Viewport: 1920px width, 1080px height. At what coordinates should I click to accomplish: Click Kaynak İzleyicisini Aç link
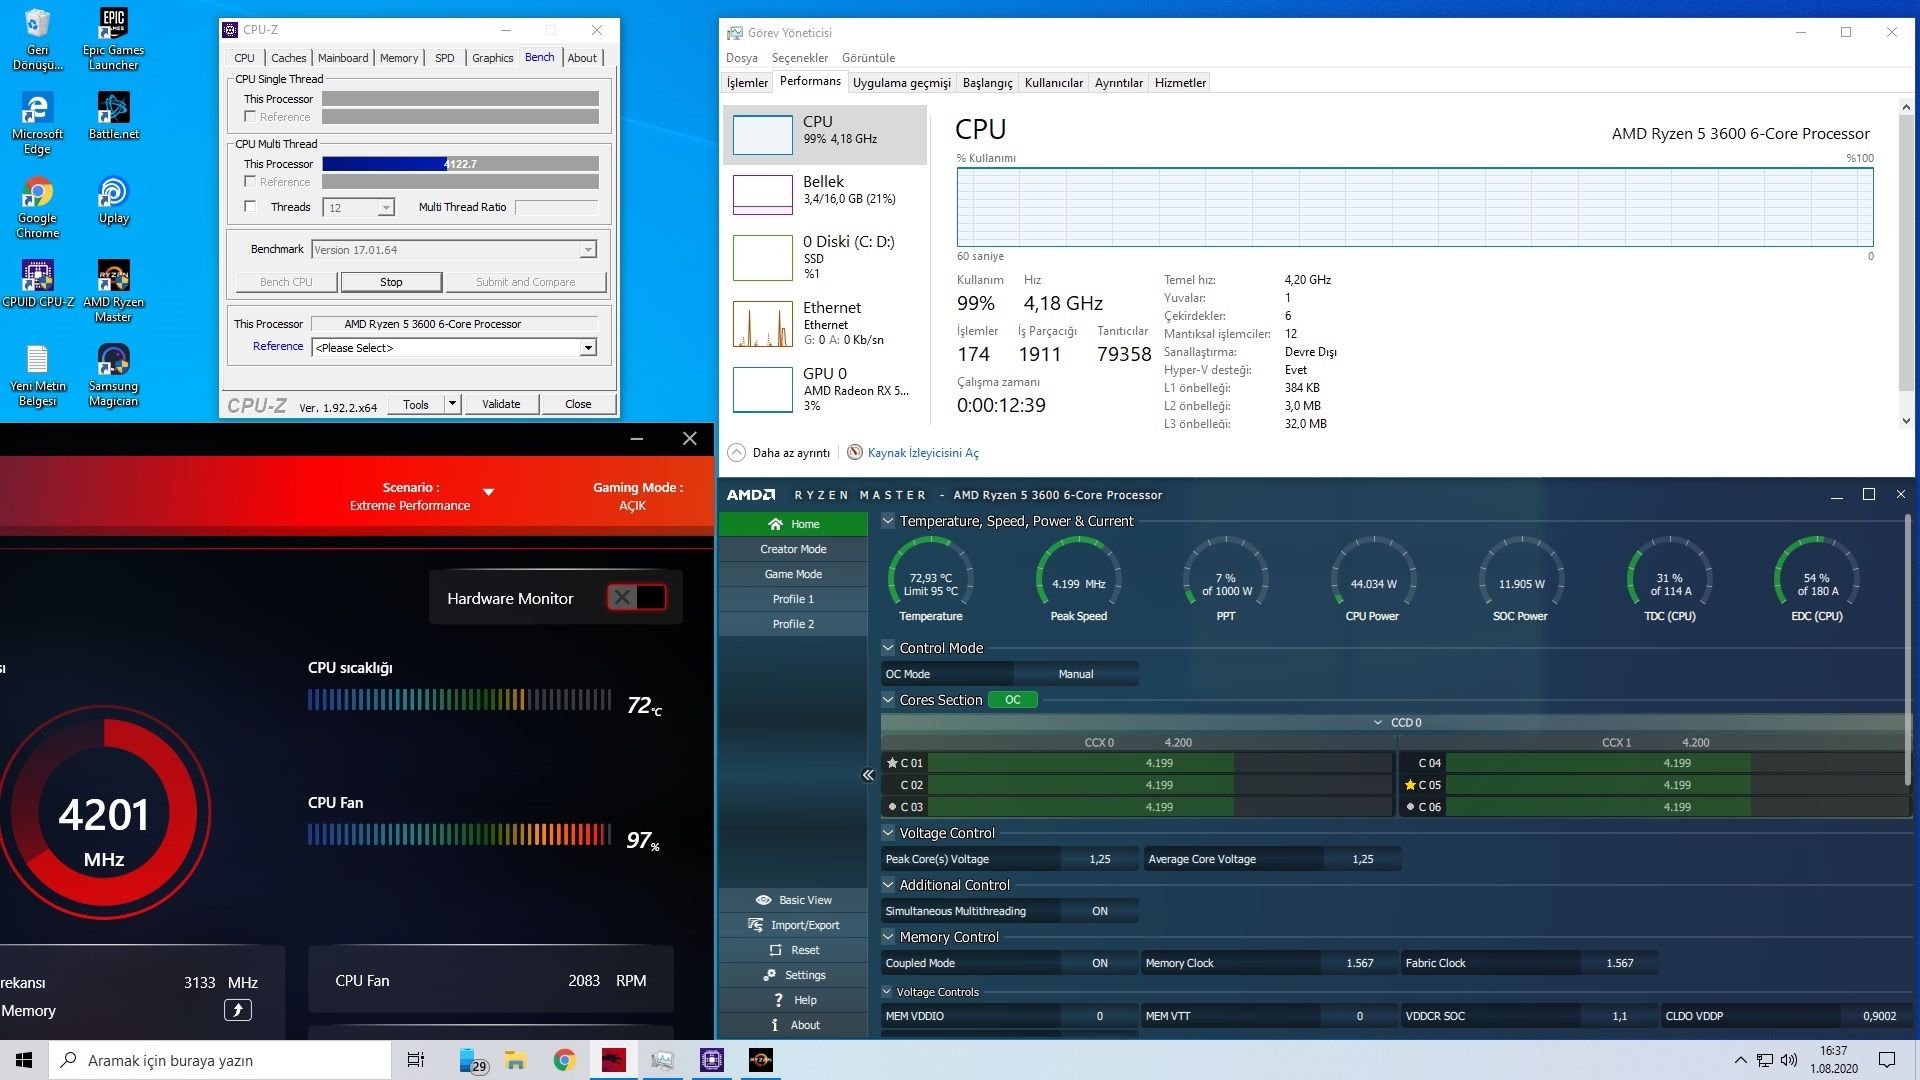pyautogui.click(x=922, y=453)
